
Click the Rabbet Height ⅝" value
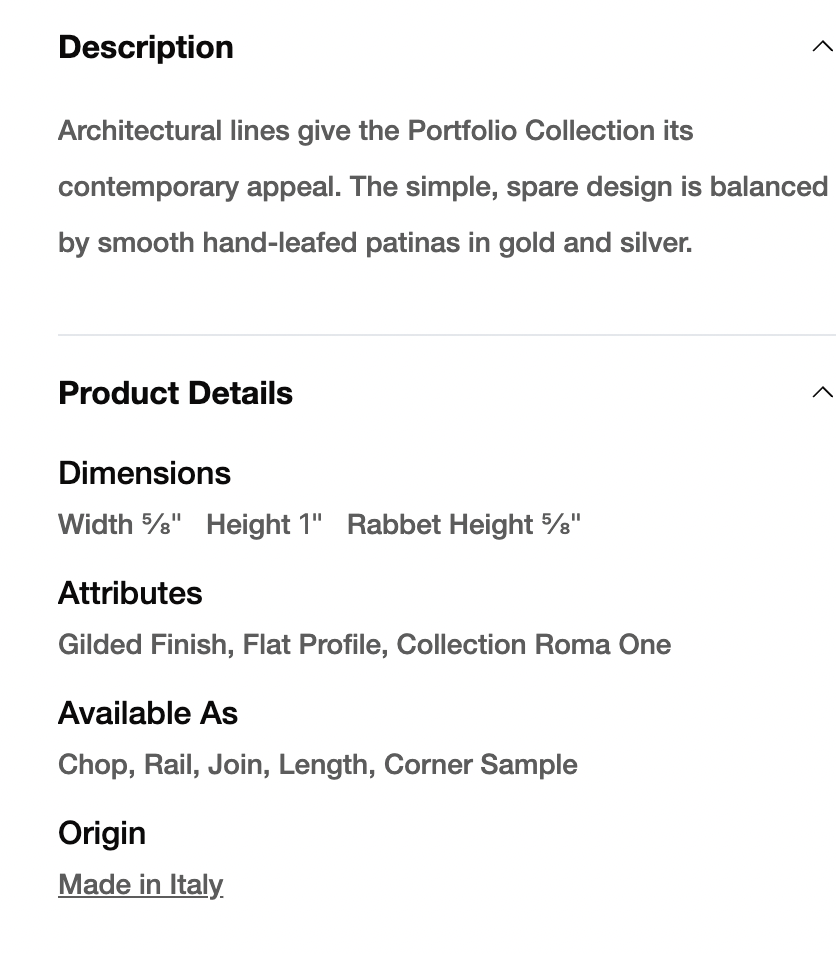click(x=464, y=524)
